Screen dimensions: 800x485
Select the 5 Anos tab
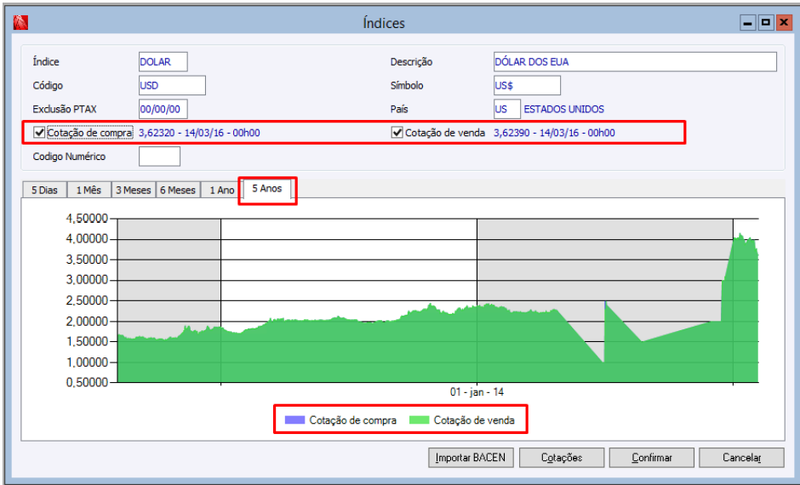coord(267,189)
